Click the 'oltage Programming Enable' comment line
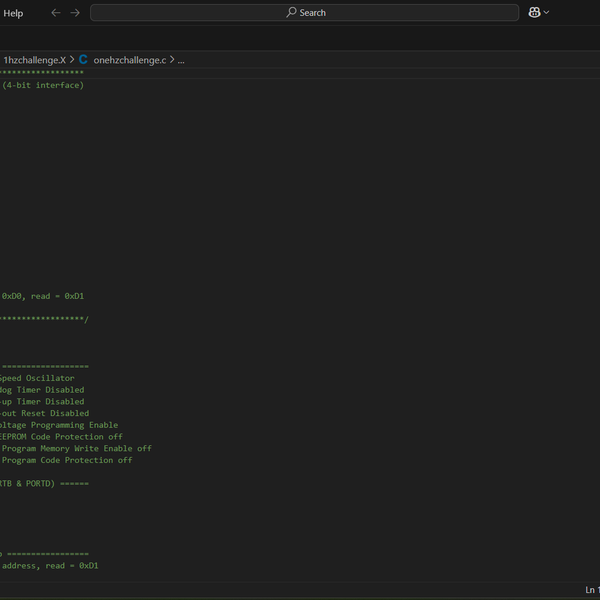 pos(59,425)
